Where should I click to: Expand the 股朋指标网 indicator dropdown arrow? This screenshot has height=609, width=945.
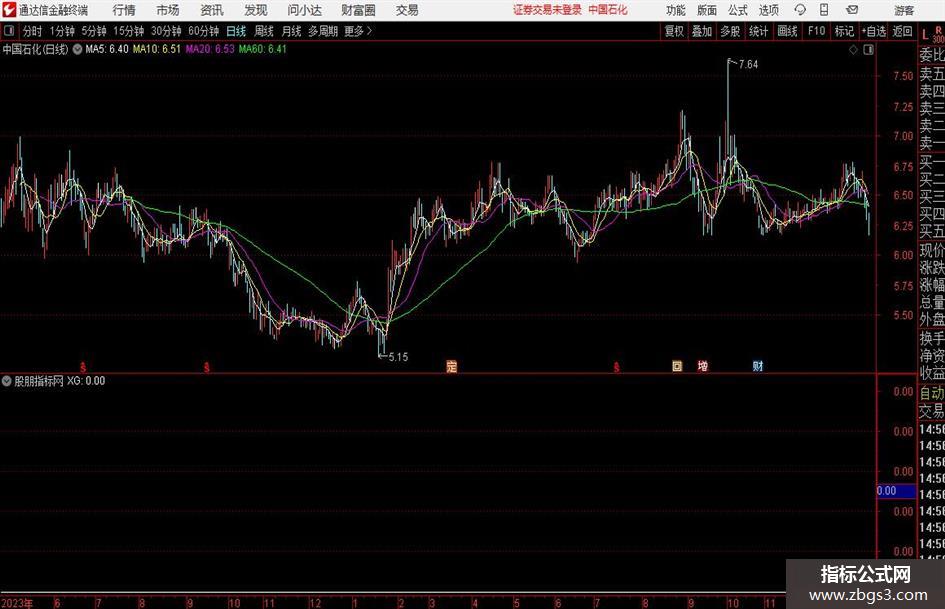coord(7,381)
